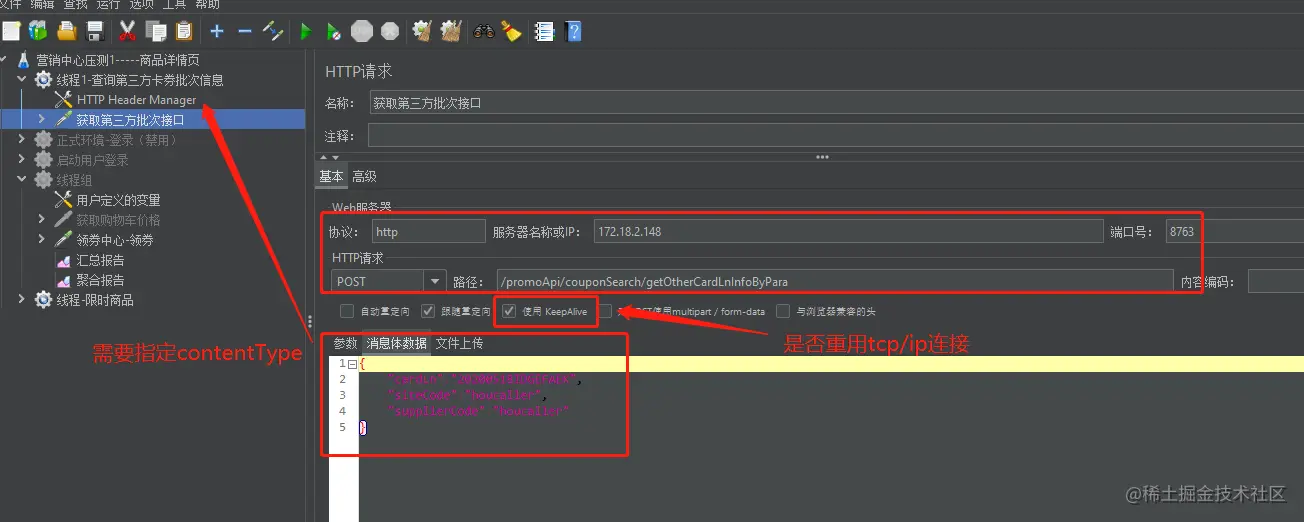Click the Shutdown test icon

pos(390,32)
